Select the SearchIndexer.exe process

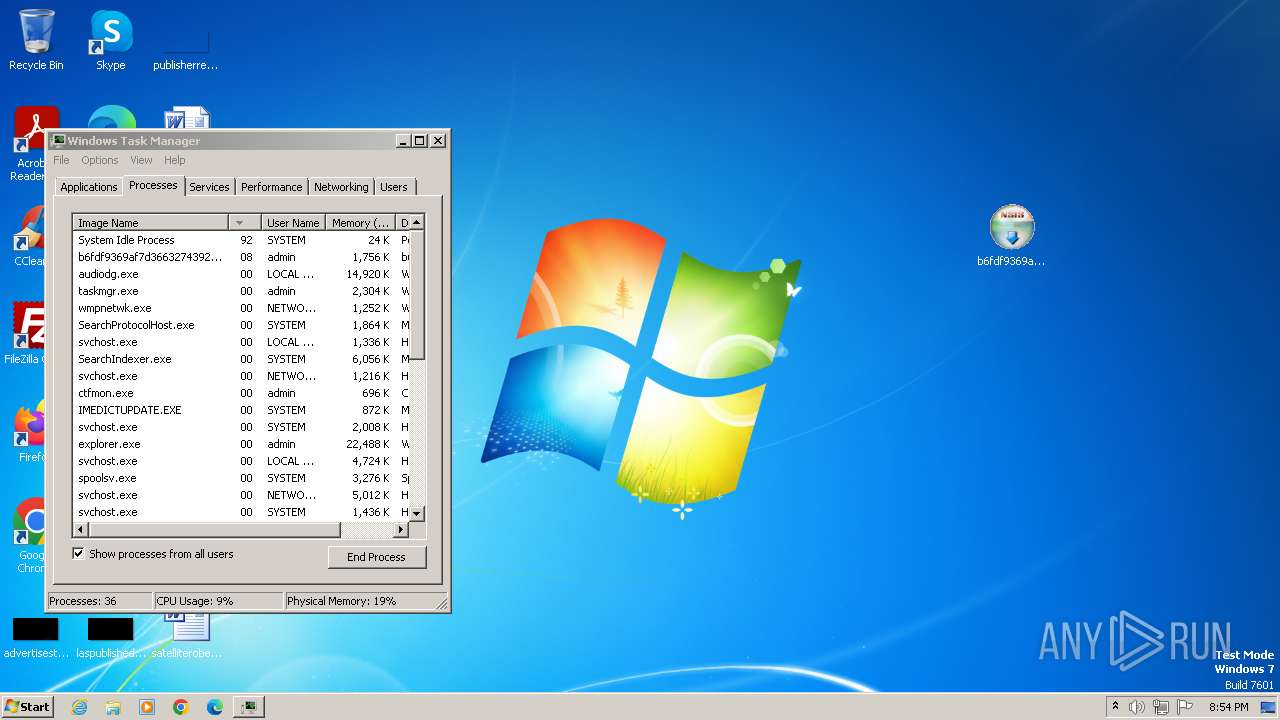[x=241, y=359]
